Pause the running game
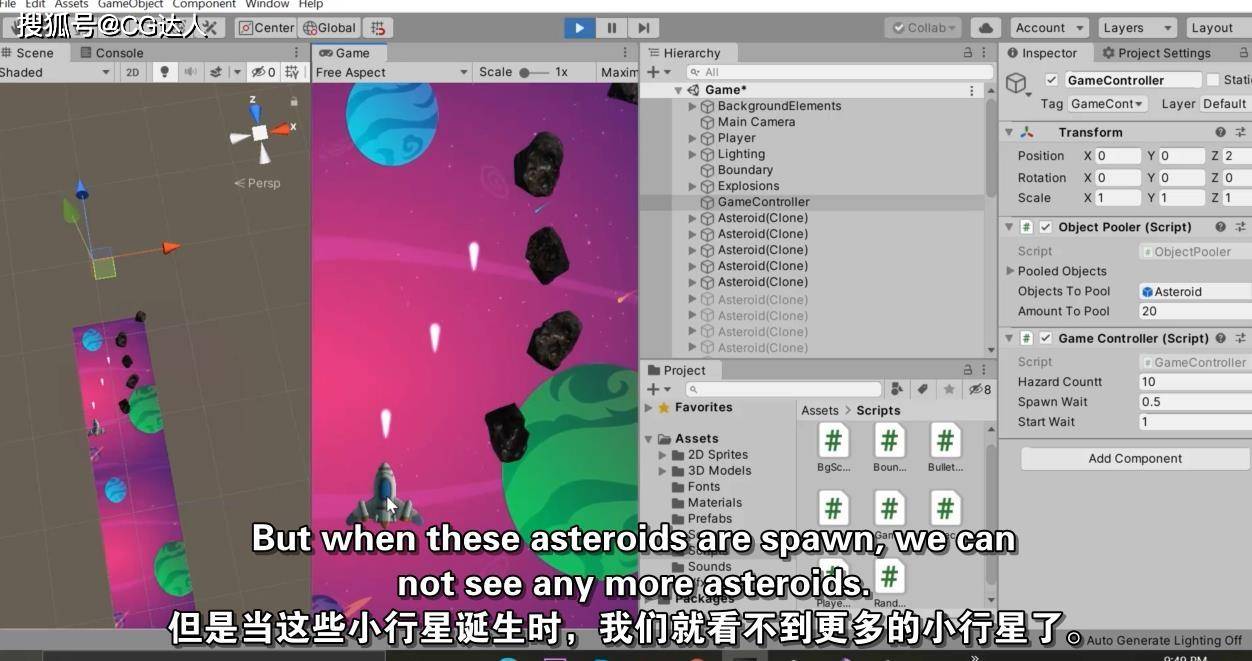The width and height of the screenshot is (1252, 661). tap(611, 28)
